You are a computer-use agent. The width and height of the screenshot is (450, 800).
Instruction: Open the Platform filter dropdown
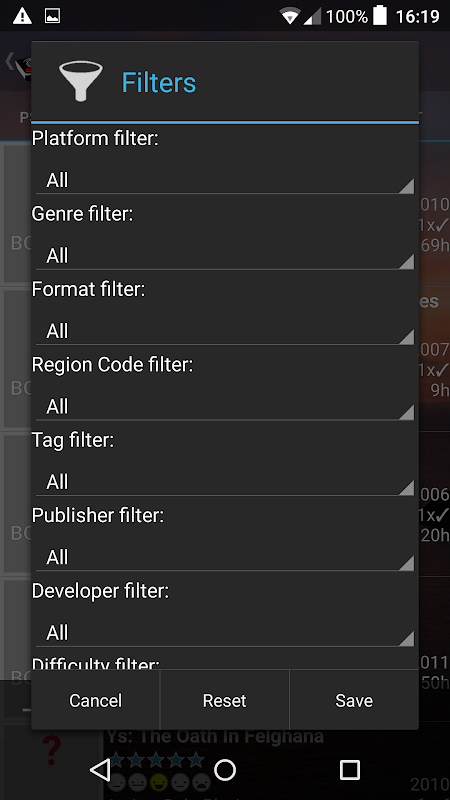pyautogui.click(x=225, y=180)
